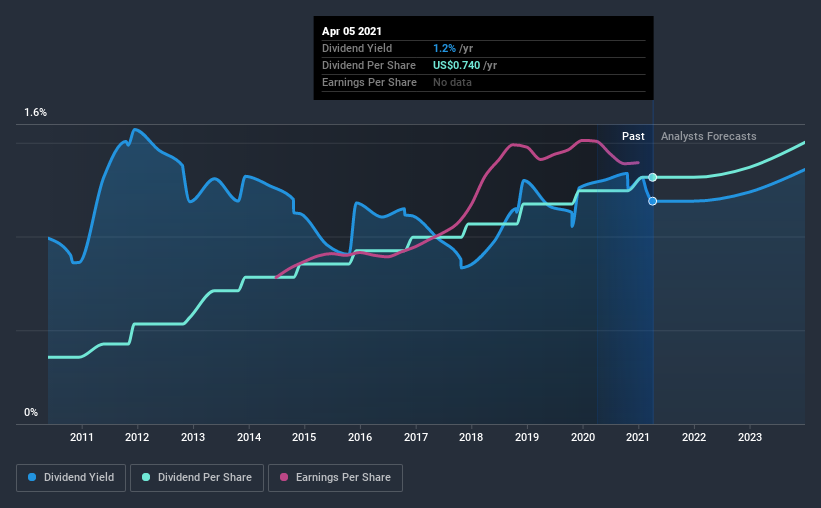This screenshot has width=821, height=508.
Task: Click the 2018 year label on axis
Action: point(471,437)
